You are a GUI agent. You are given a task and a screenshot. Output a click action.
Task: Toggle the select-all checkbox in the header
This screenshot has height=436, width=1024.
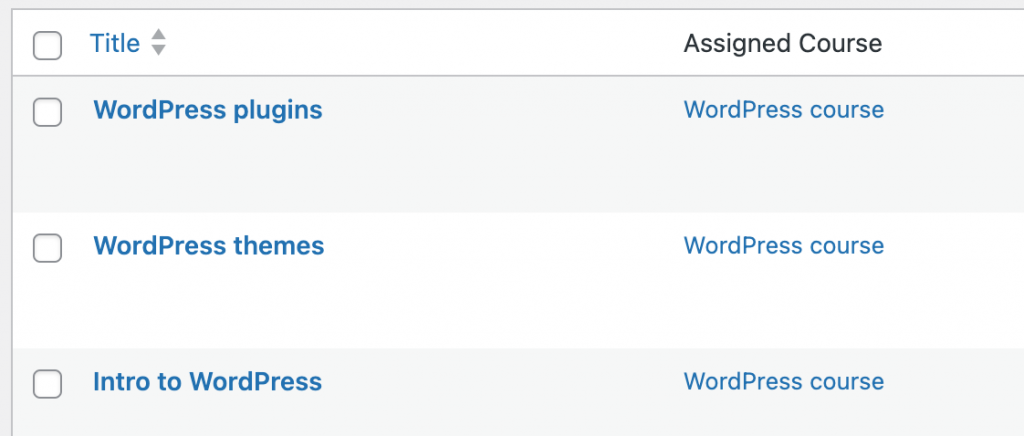[47, 45]
